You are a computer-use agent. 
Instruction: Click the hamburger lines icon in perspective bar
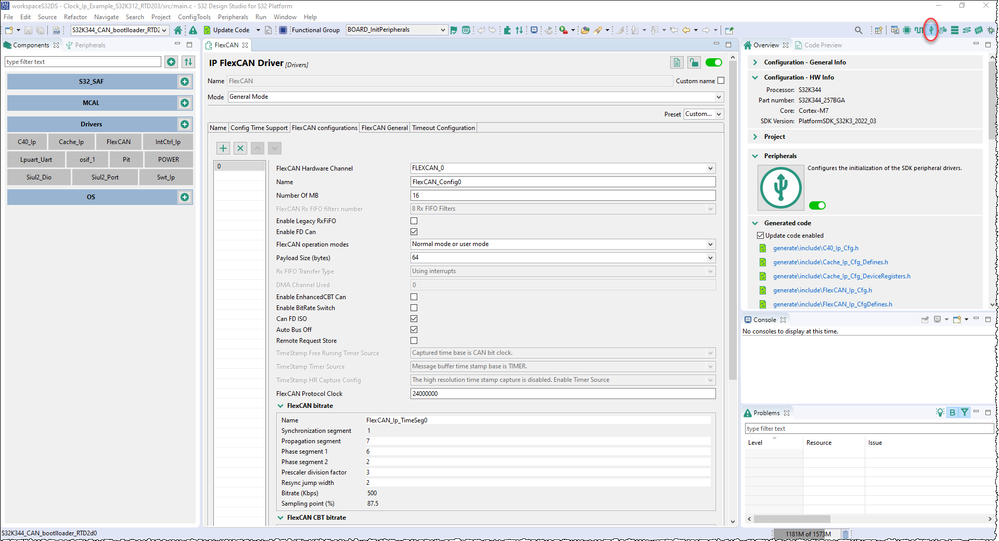(x=954, y=30)
